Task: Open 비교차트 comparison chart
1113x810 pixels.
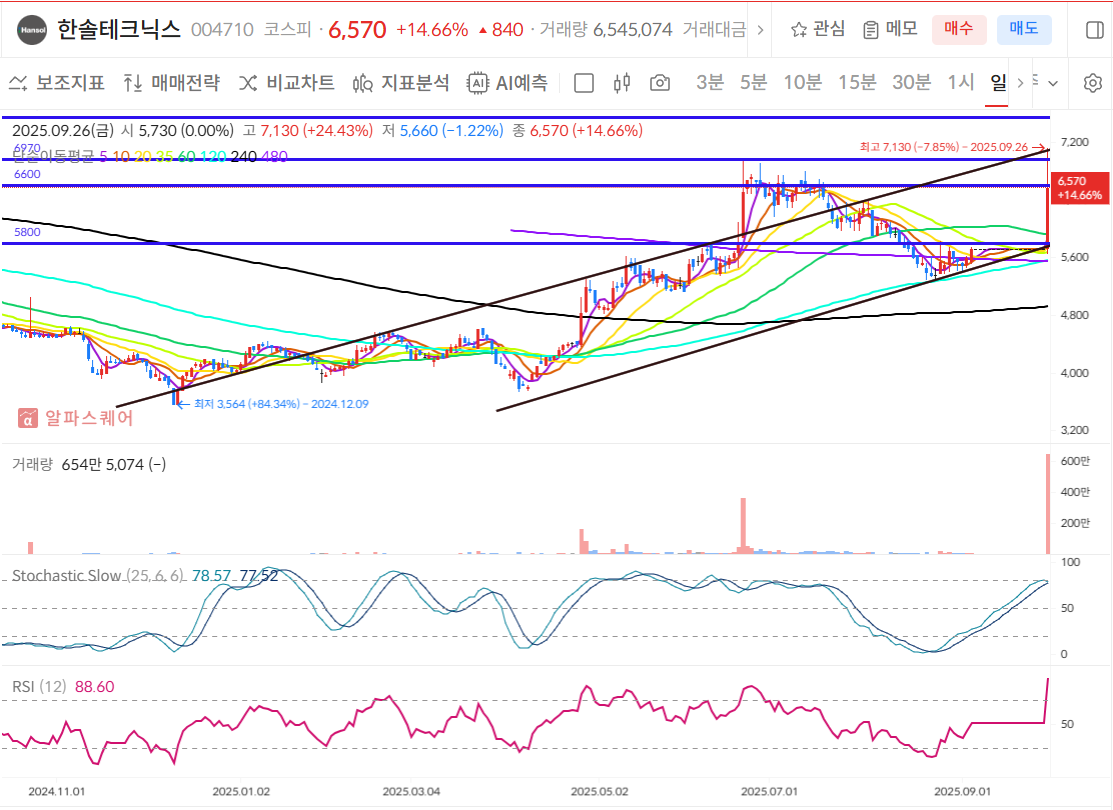Action: click(x=286, y=83)
